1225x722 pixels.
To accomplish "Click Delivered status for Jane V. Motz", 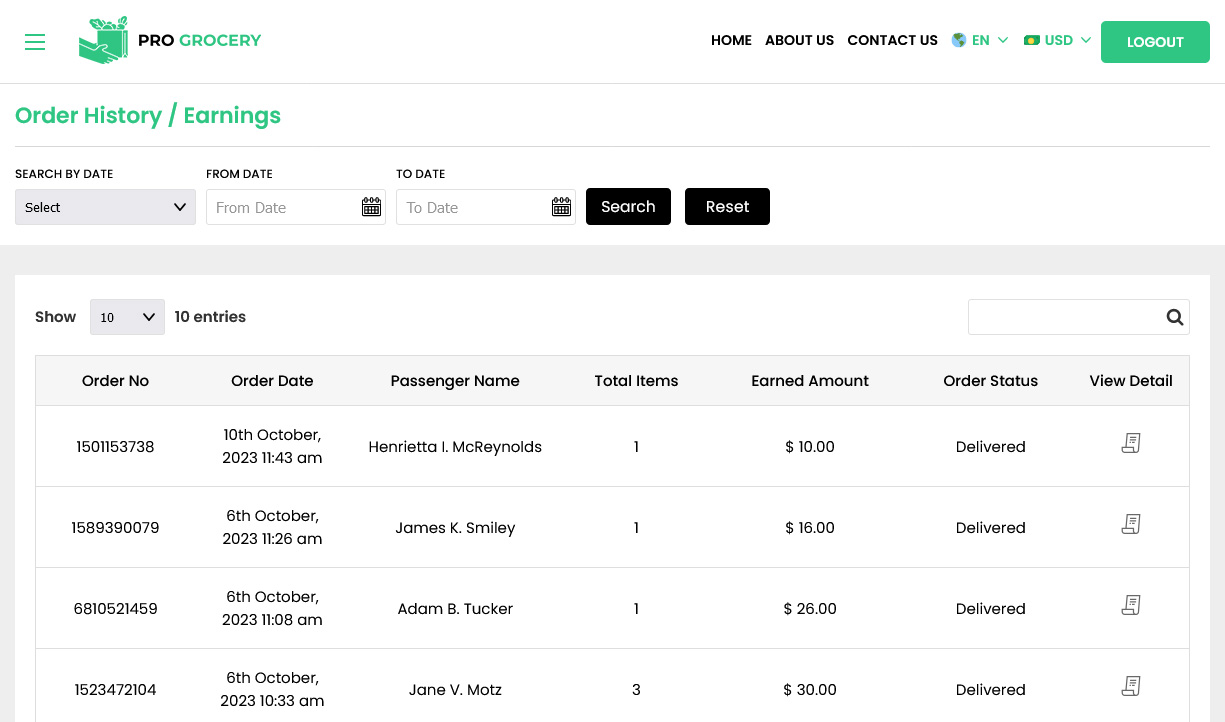I will coord(990,690).
